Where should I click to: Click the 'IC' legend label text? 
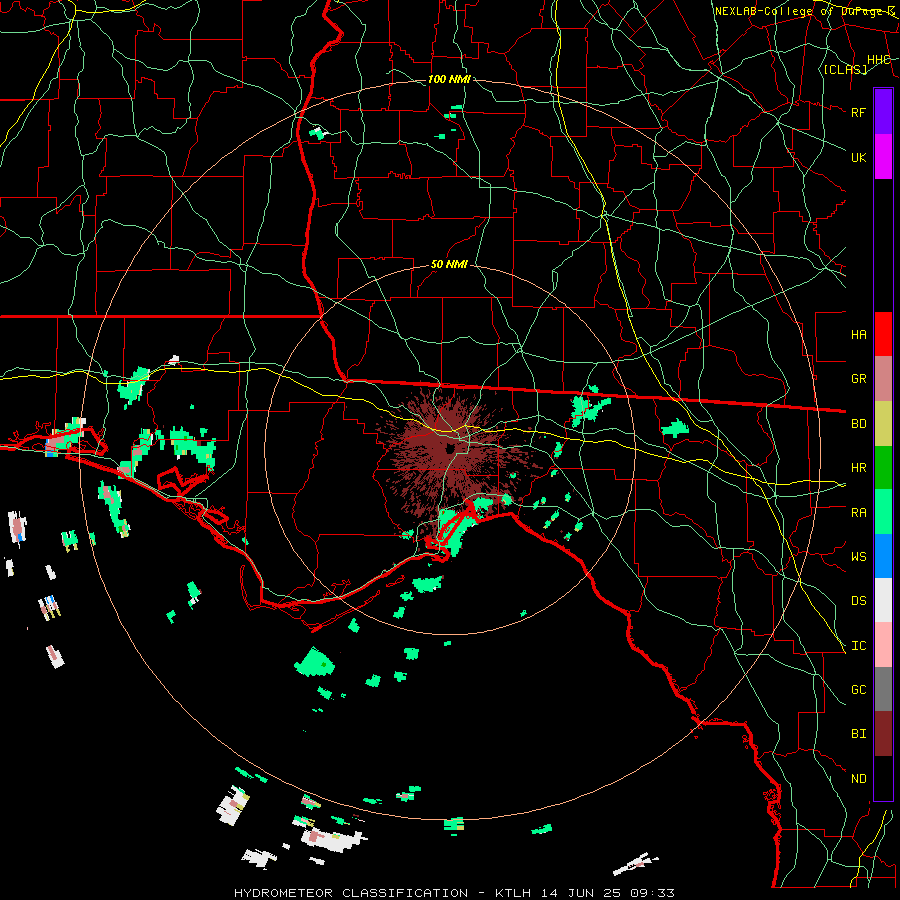858,645
